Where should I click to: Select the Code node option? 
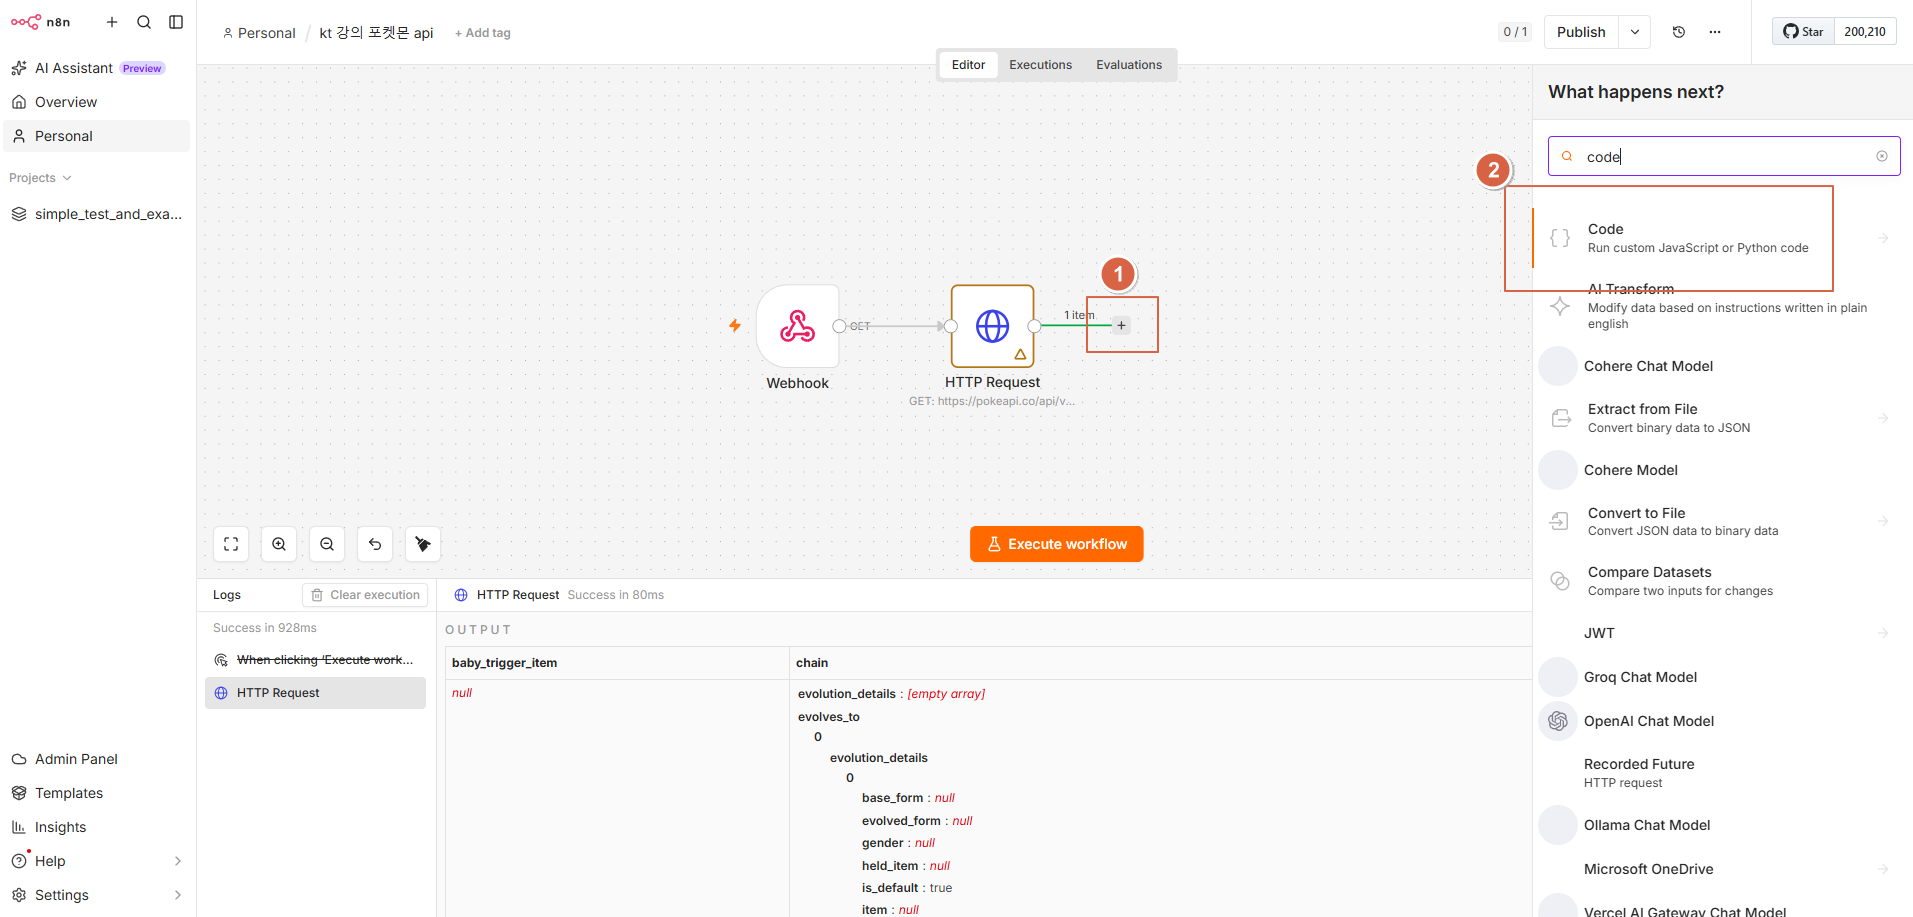tap(1716, 238)
